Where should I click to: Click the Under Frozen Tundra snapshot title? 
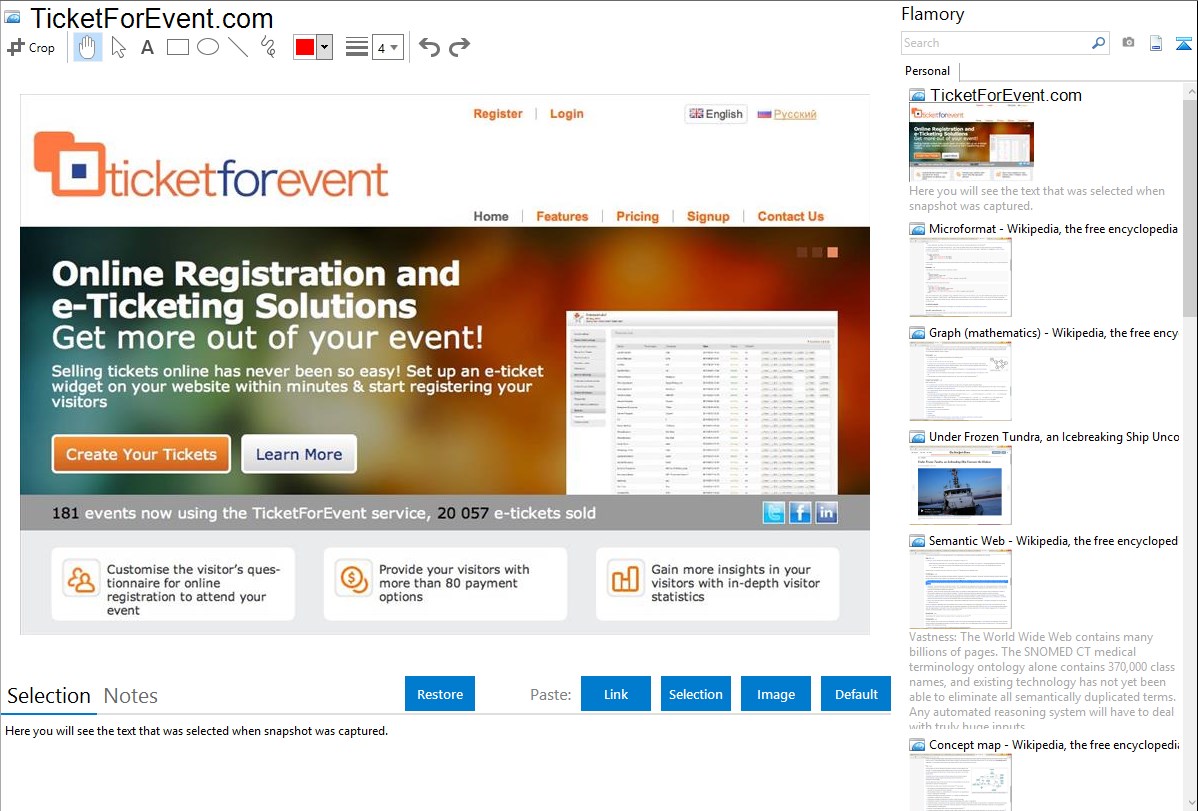click(x=1054, y=436)
